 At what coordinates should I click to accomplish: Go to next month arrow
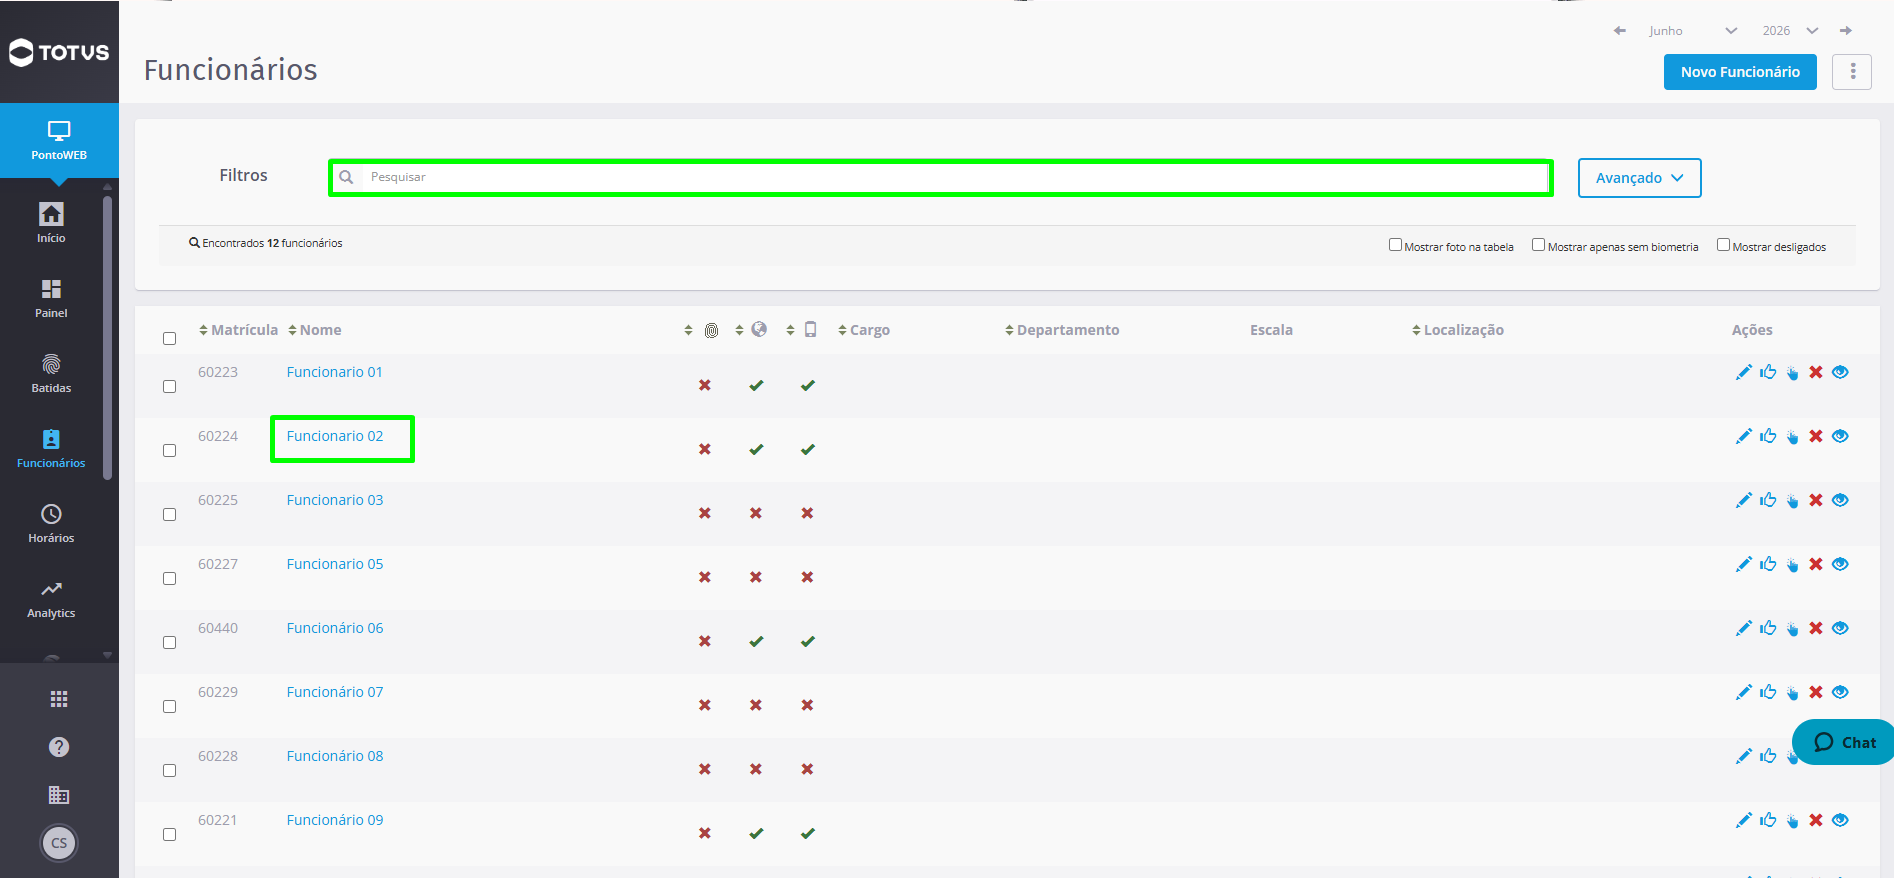1846,31
